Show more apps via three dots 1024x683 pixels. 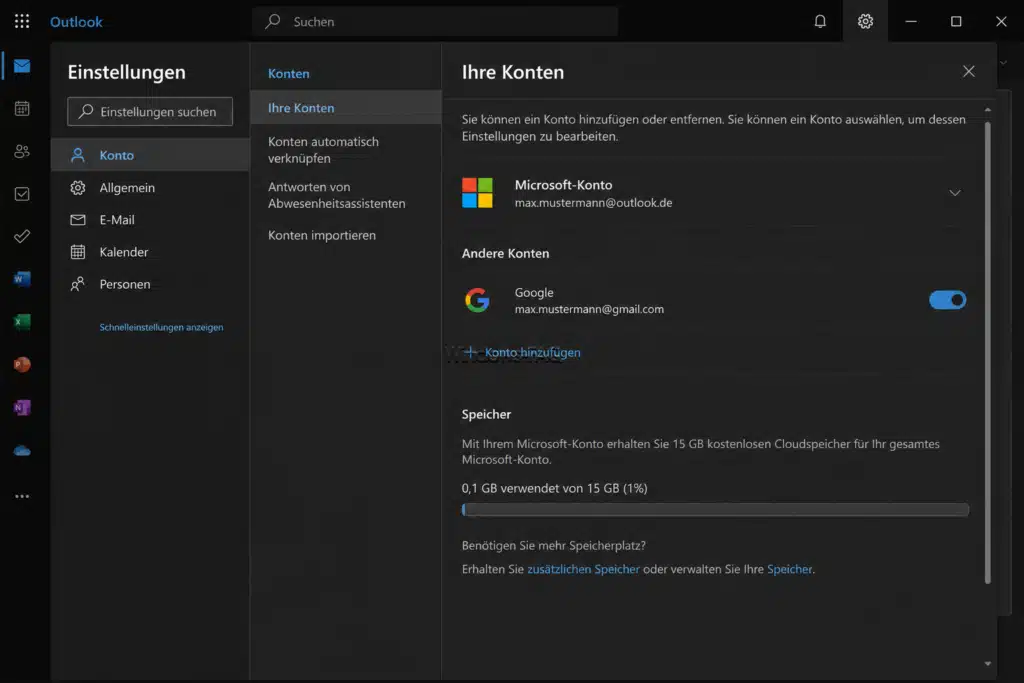point(22,496)
